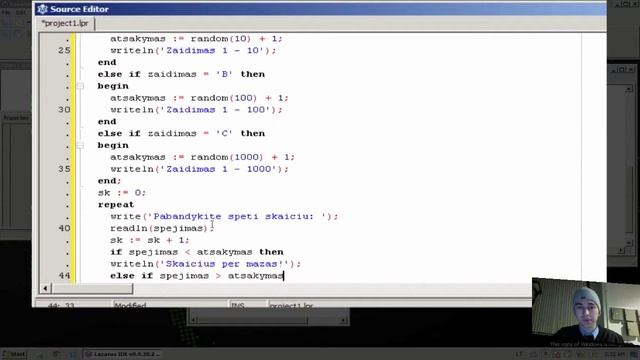Click the Lazarus IDE taskbar button
The height and width of the screenshot is (360, 640).
pyautogui.click(x=122, y=354)
